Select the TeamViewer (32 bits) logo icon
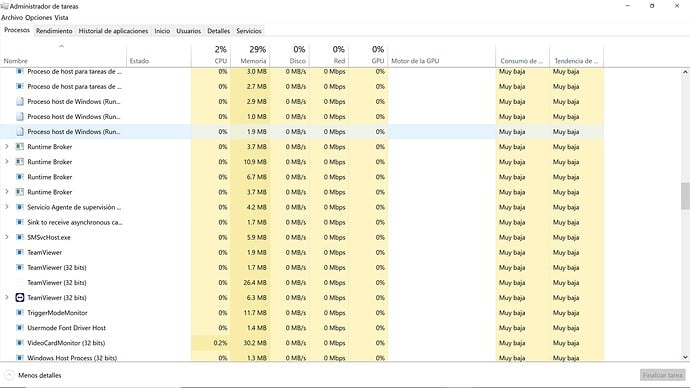This screenshot has width=690, height=388. click(19, 298)
